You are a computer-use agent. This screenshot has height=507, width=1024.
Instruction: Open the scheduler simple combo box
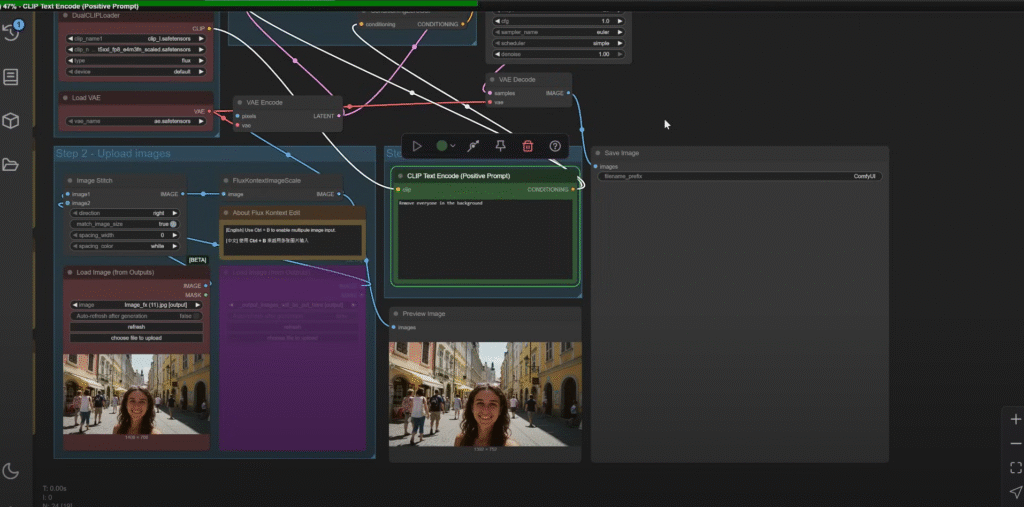[x=558, y=43]
